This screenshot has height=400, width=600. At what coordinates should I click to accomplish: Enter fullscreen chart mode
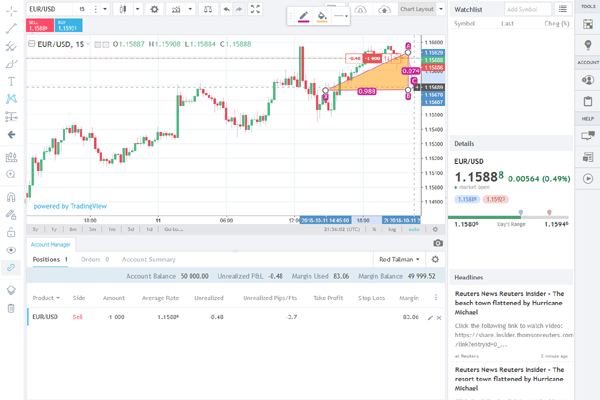point(255,9)
